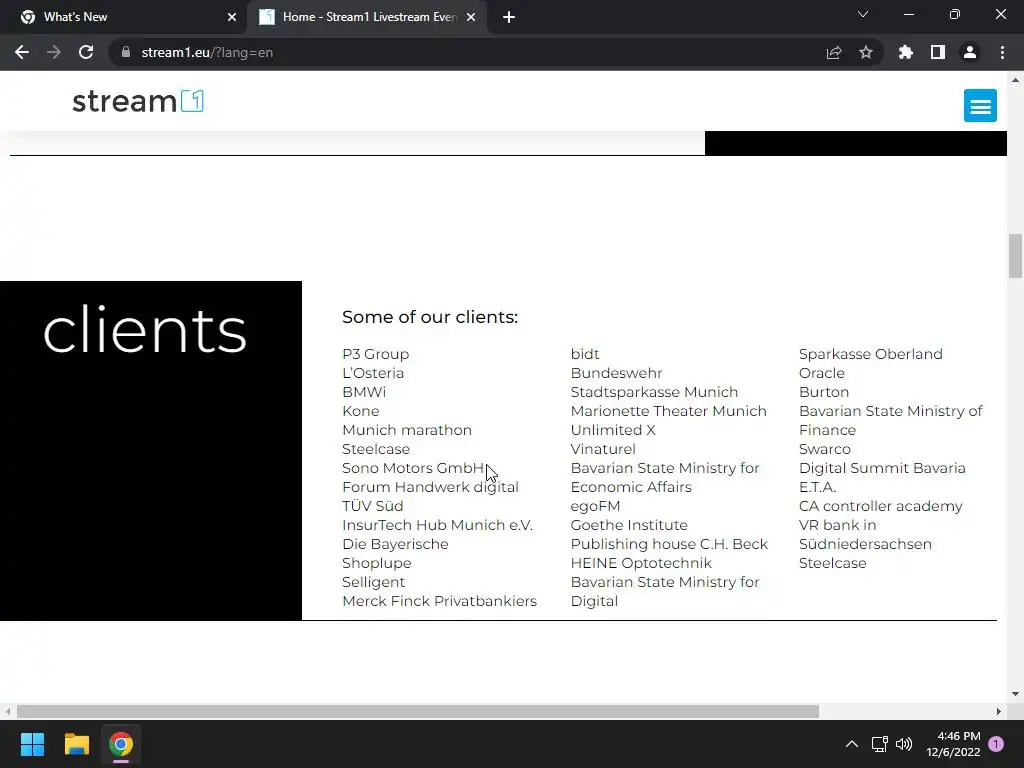The width and height of the screenshot is (1024, 768).
Task: Click vertical scrollbar thumb
Action: coord(1015,255)
